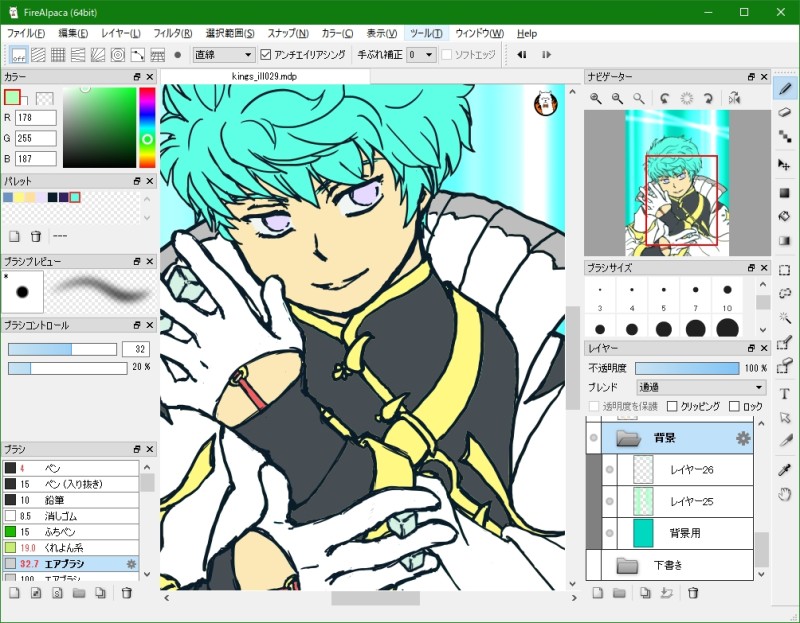800x623 pixels.
Task: Rotate canvas right in the Navigator
Action: pos(708,98)
